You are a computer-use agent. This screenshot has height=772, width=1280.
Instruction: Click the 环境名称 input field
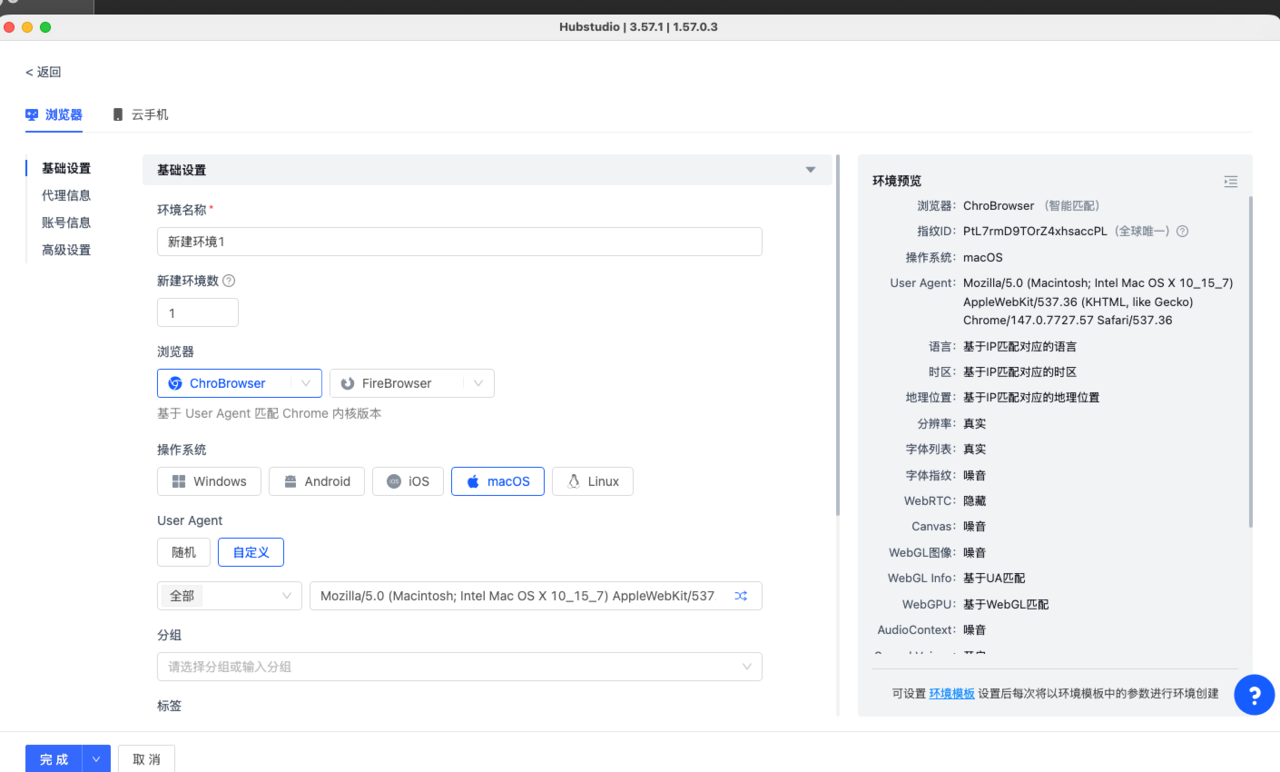460,242
